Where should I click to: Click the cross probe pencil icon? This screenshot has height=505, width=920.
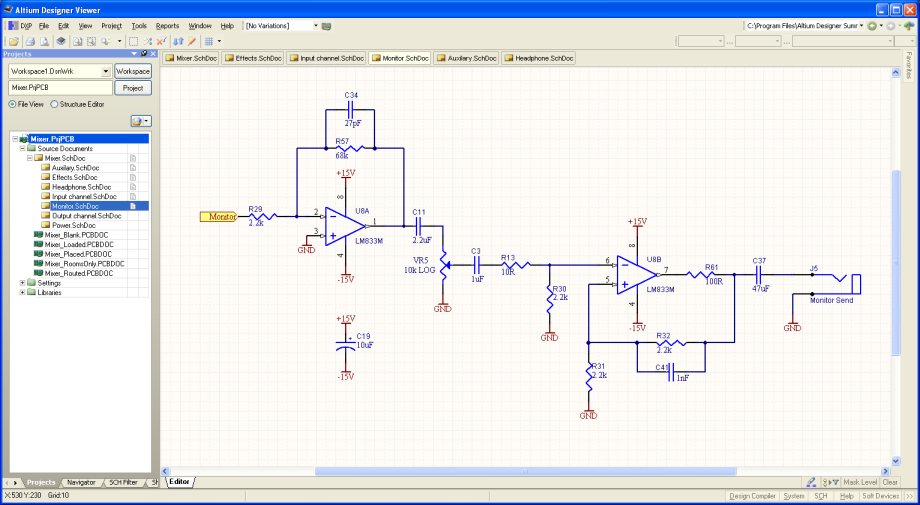pyautogui.click(x=191, y=41)
